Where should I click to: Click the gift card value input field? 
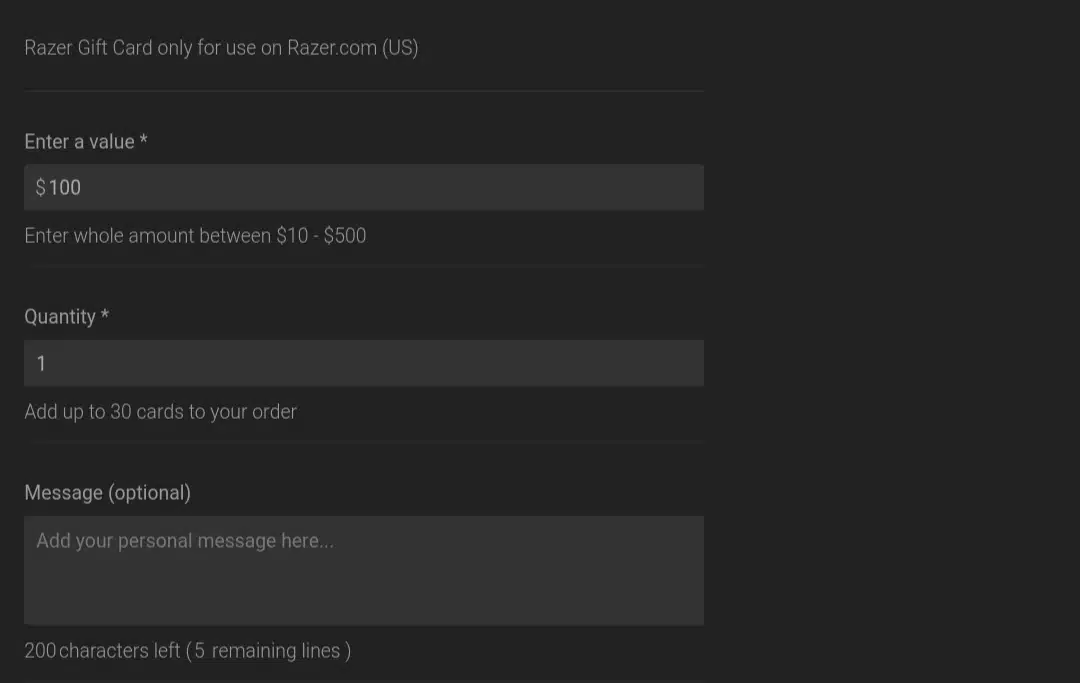coord(364,187)
